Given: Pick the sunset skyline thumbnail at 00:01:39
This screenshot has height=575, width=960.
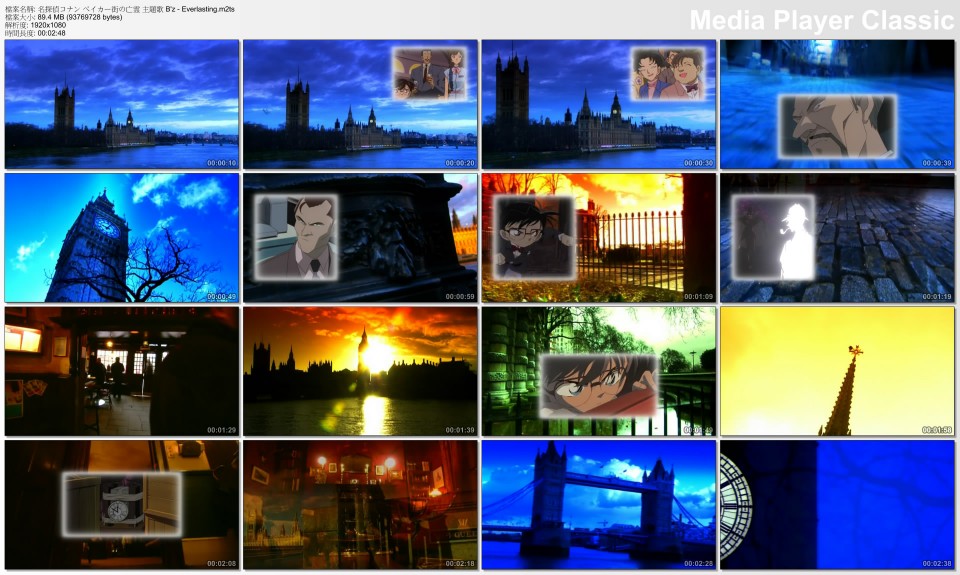Looking at the screenshot, I should click(360, 371).
